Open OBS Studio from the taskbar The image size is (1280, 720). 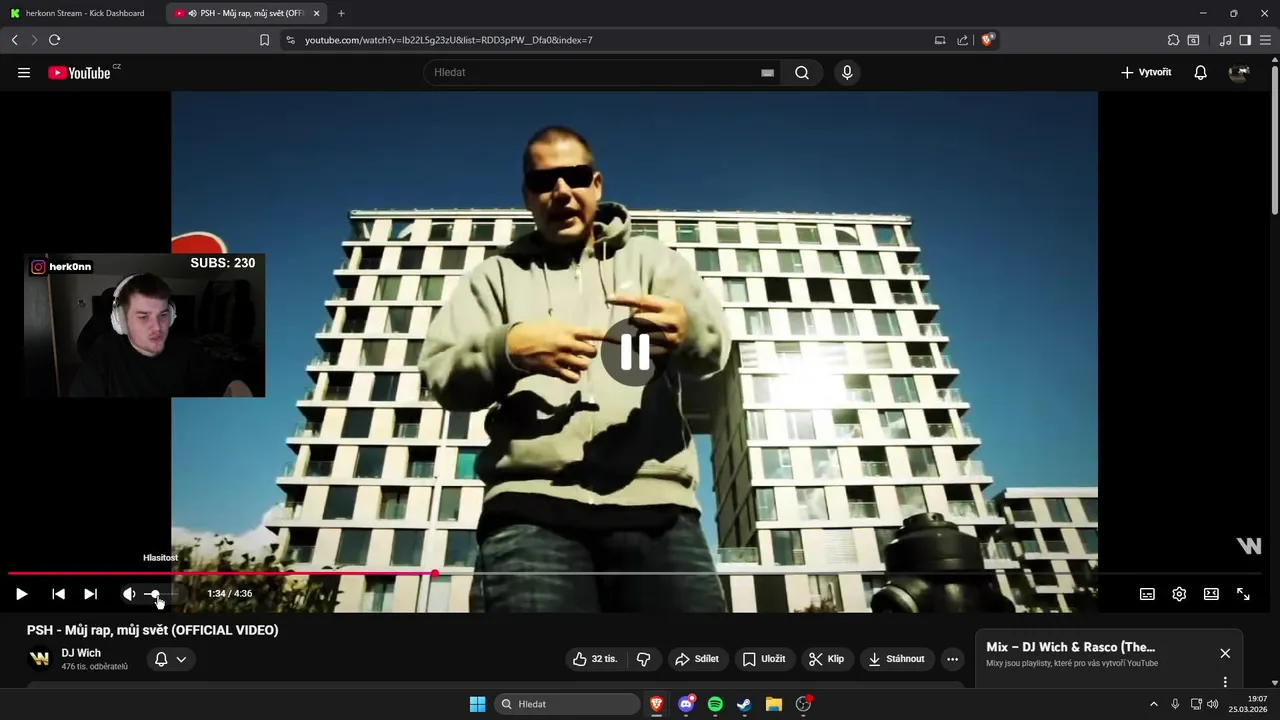(x=803, y=704)
